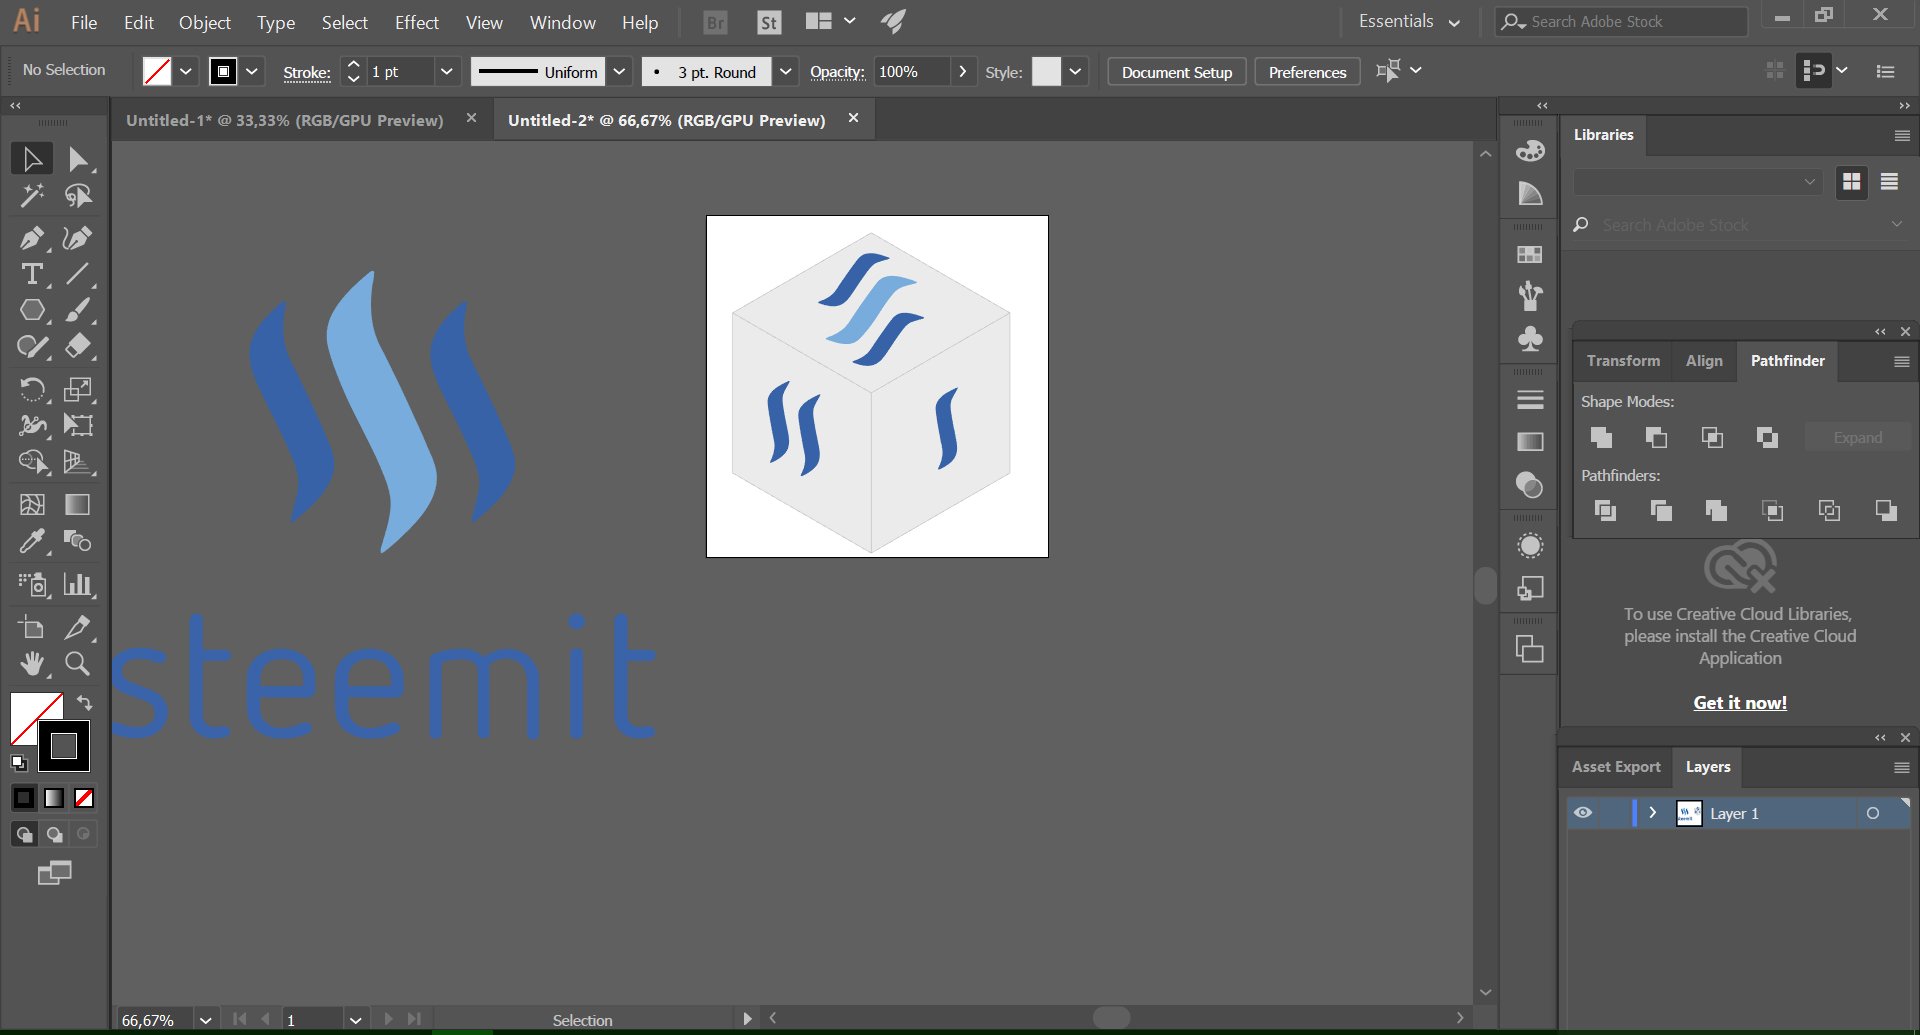Screen dimensions: 1920x1035
Task: Click the Document Setup button
Action: [x=1177, y=72]
